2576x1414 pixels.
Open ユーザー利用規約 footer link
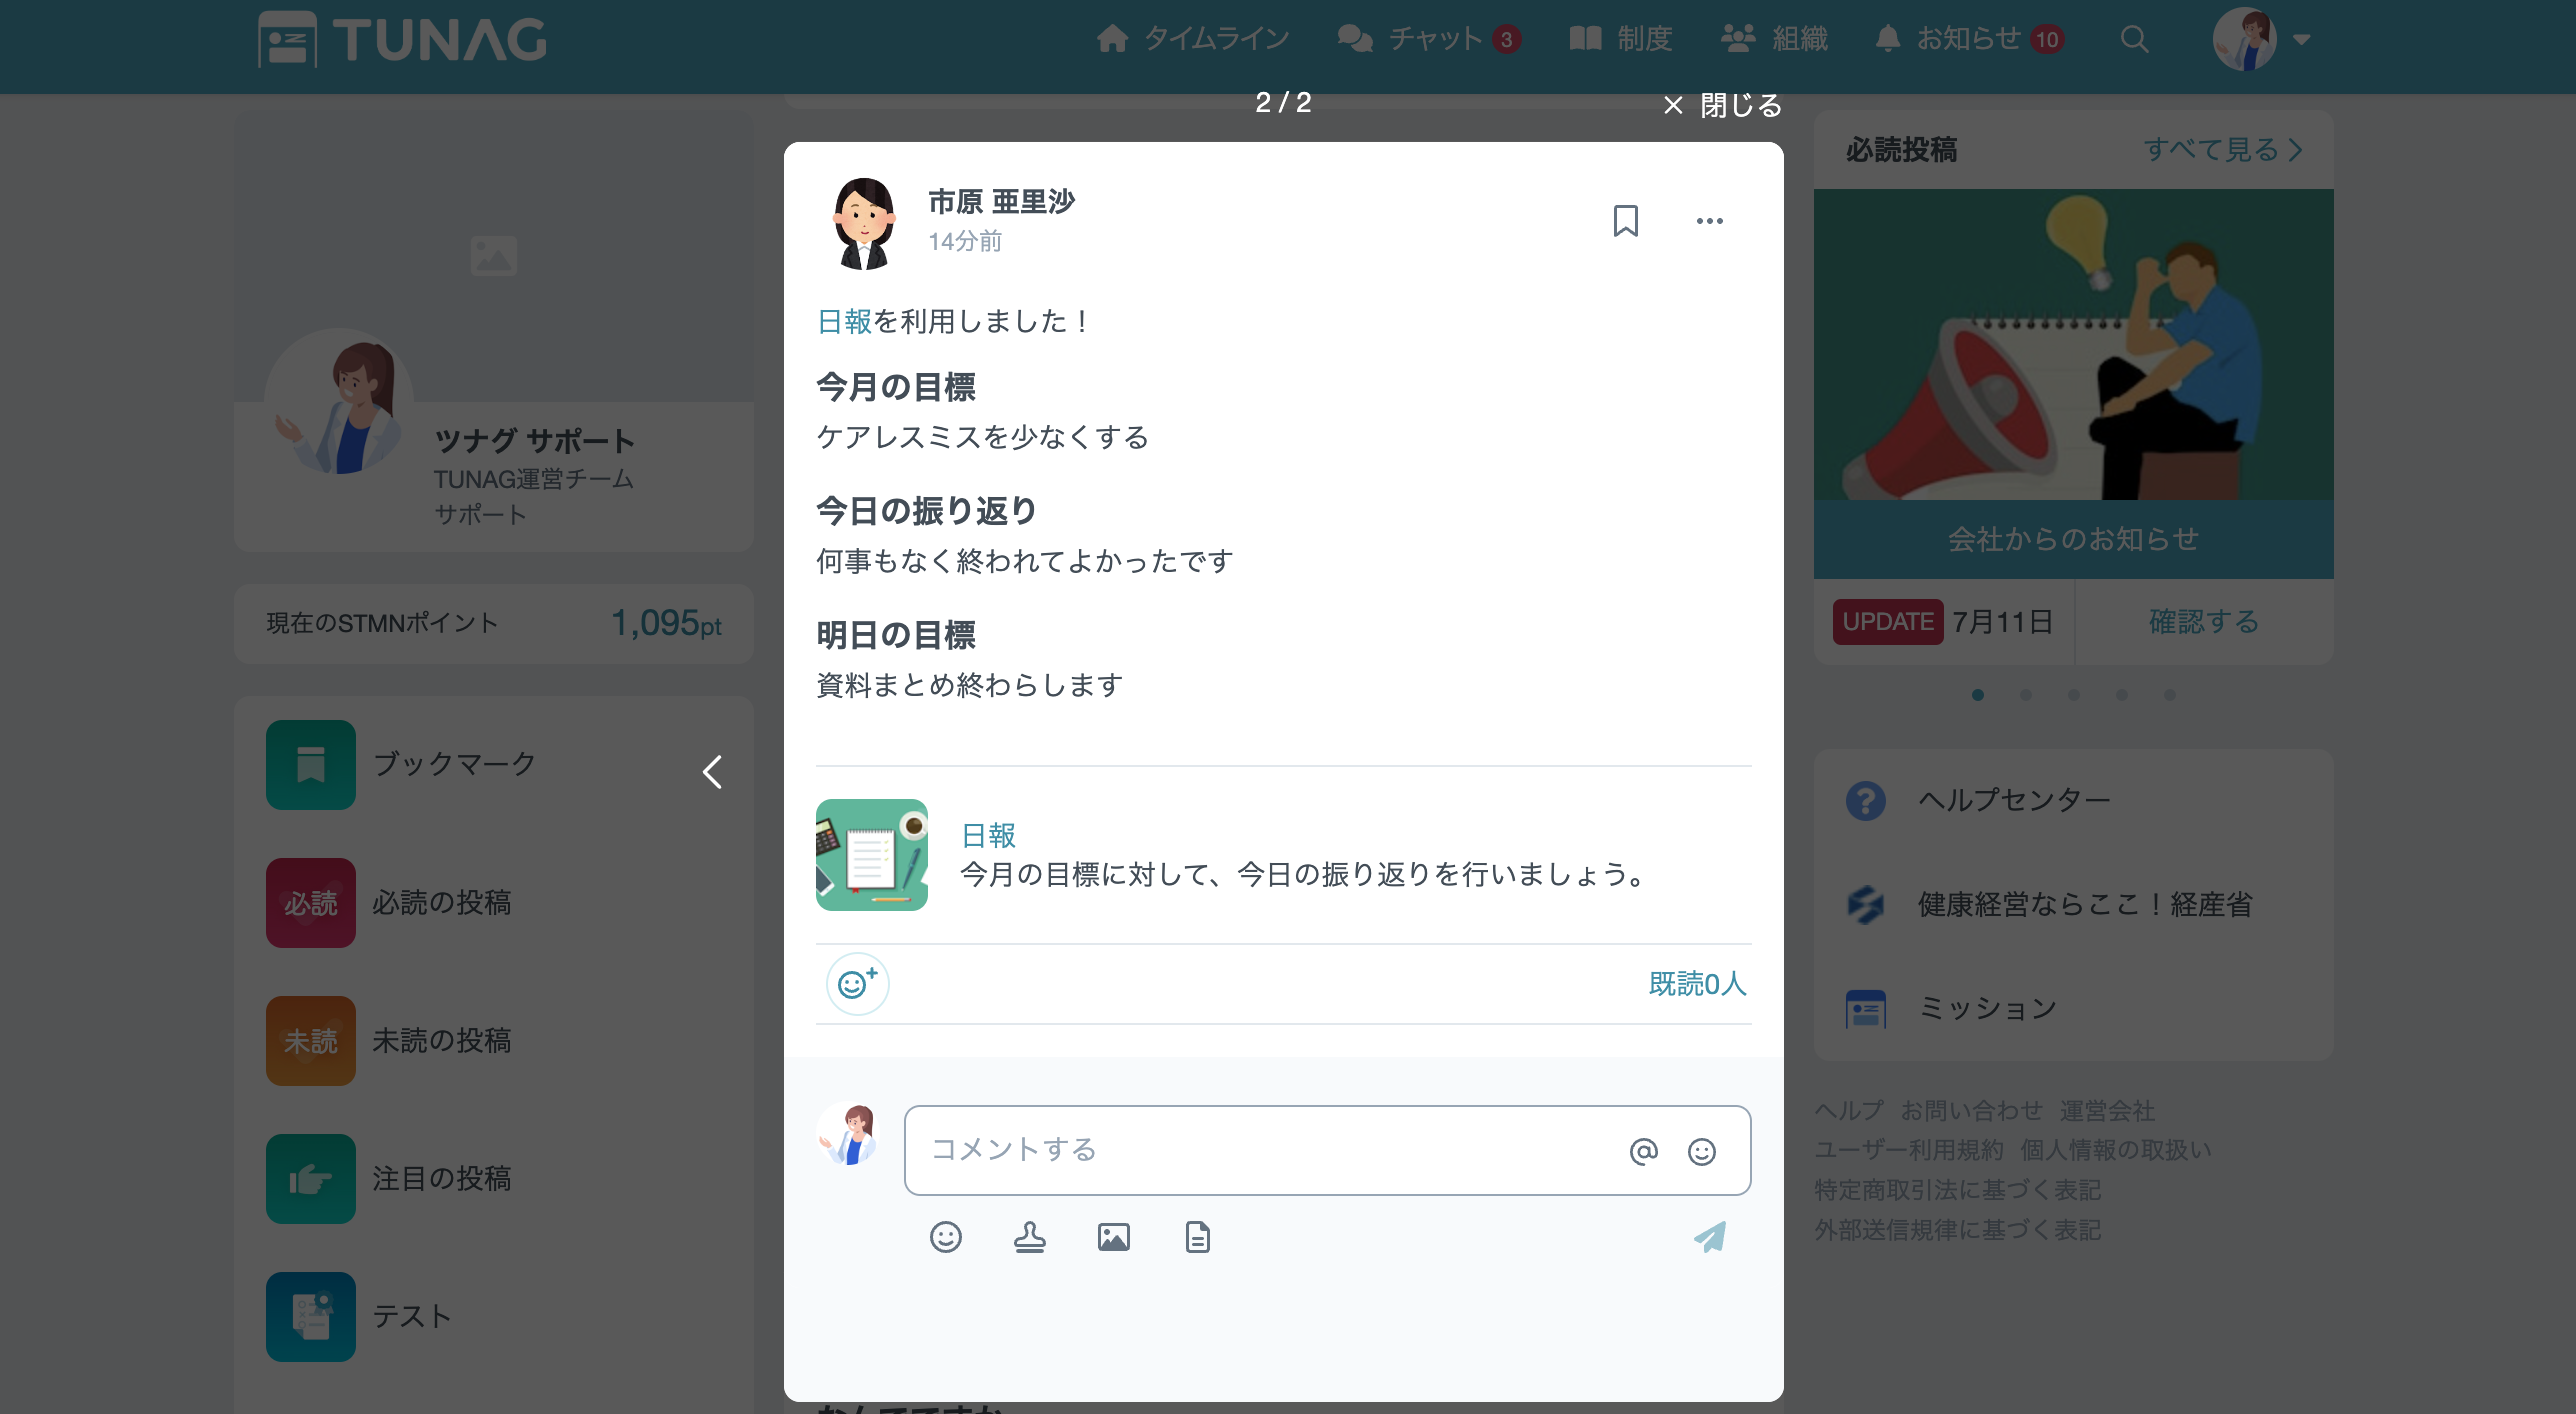coord(1909,1151)
